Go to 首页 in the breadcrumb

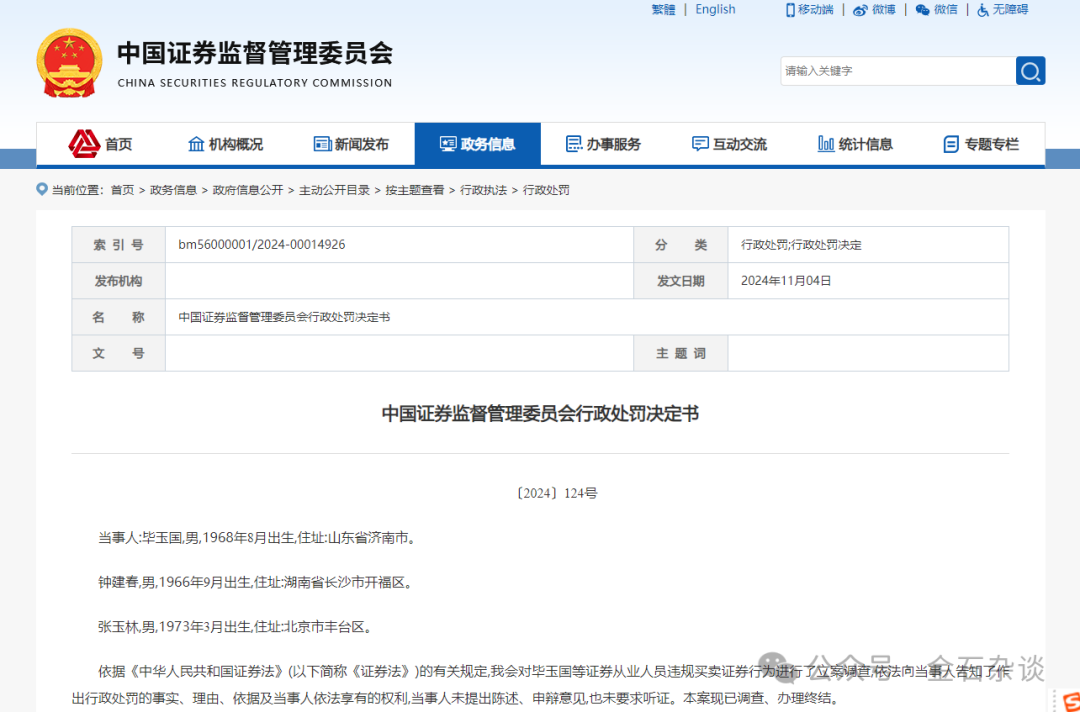[x=123, y=190]
